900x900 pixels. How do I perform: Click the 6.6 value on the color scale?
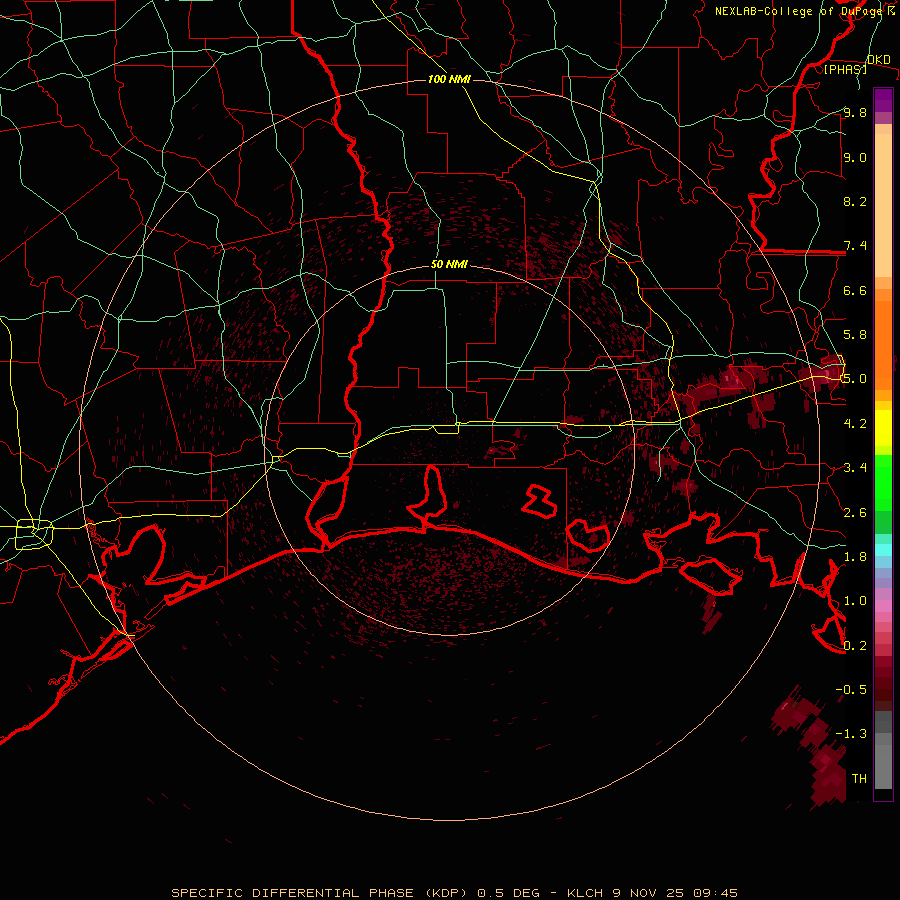[855, 290]
